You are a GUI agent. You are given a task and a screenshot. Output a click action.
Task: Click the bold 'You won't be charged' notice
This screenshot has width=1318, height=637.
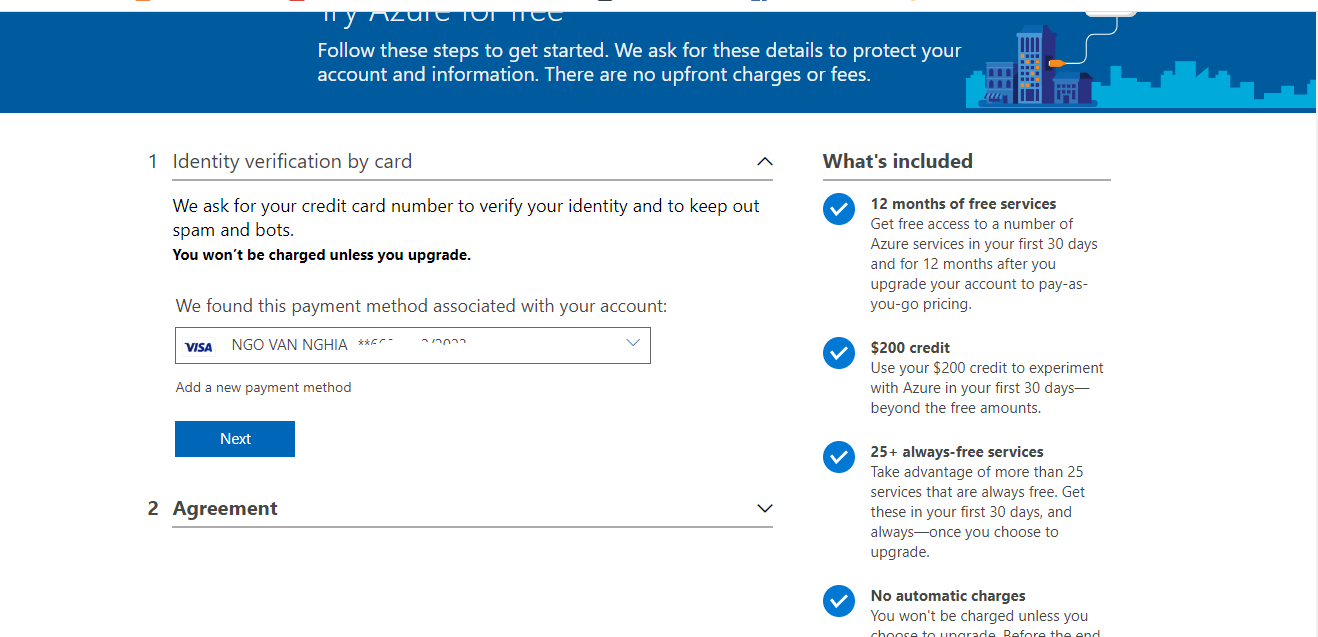pyautogui.click(x=321, y=255)
